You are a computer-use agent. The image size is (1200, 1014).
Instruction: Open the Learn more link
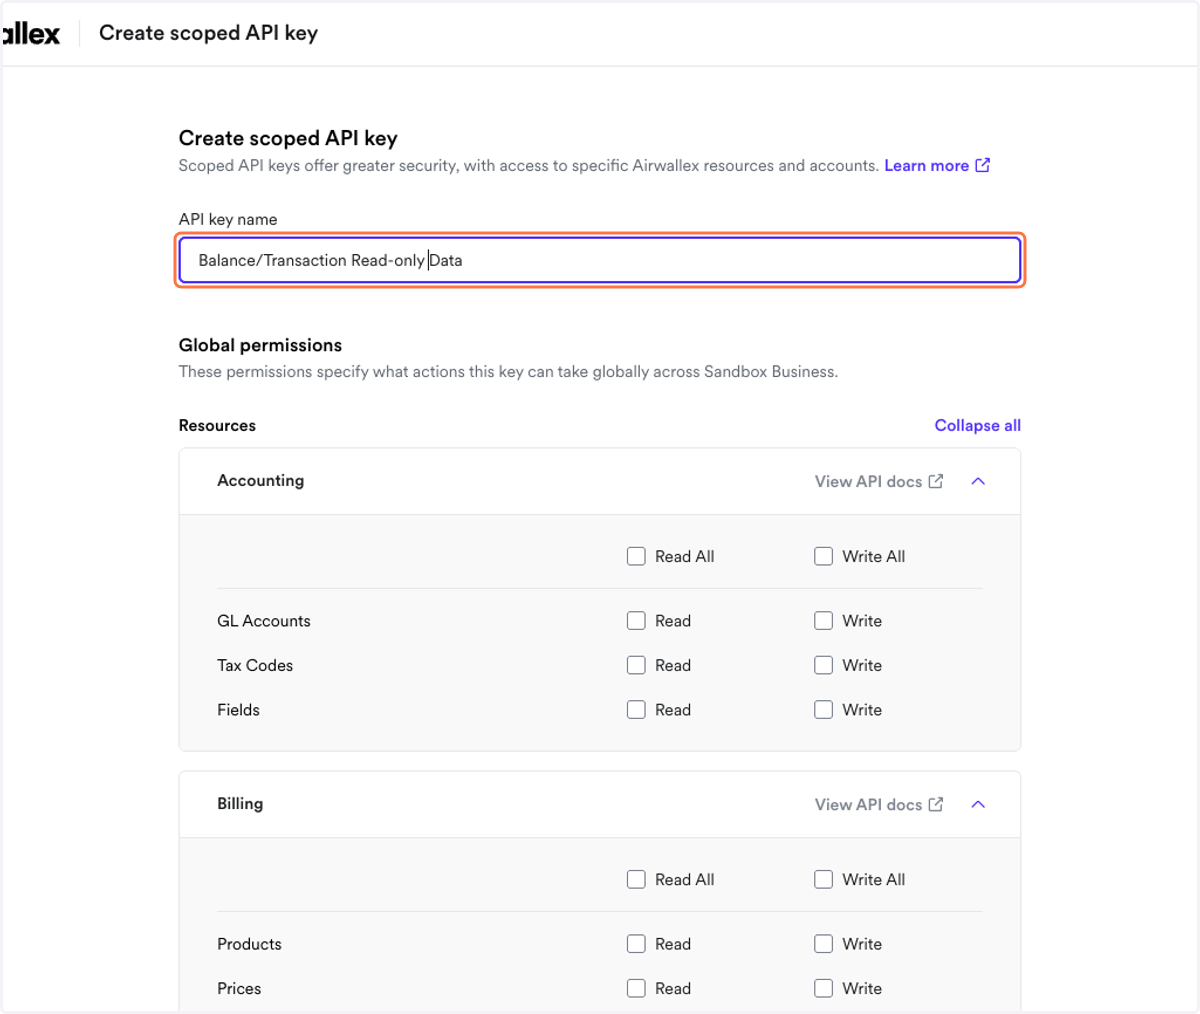[926, 166]
